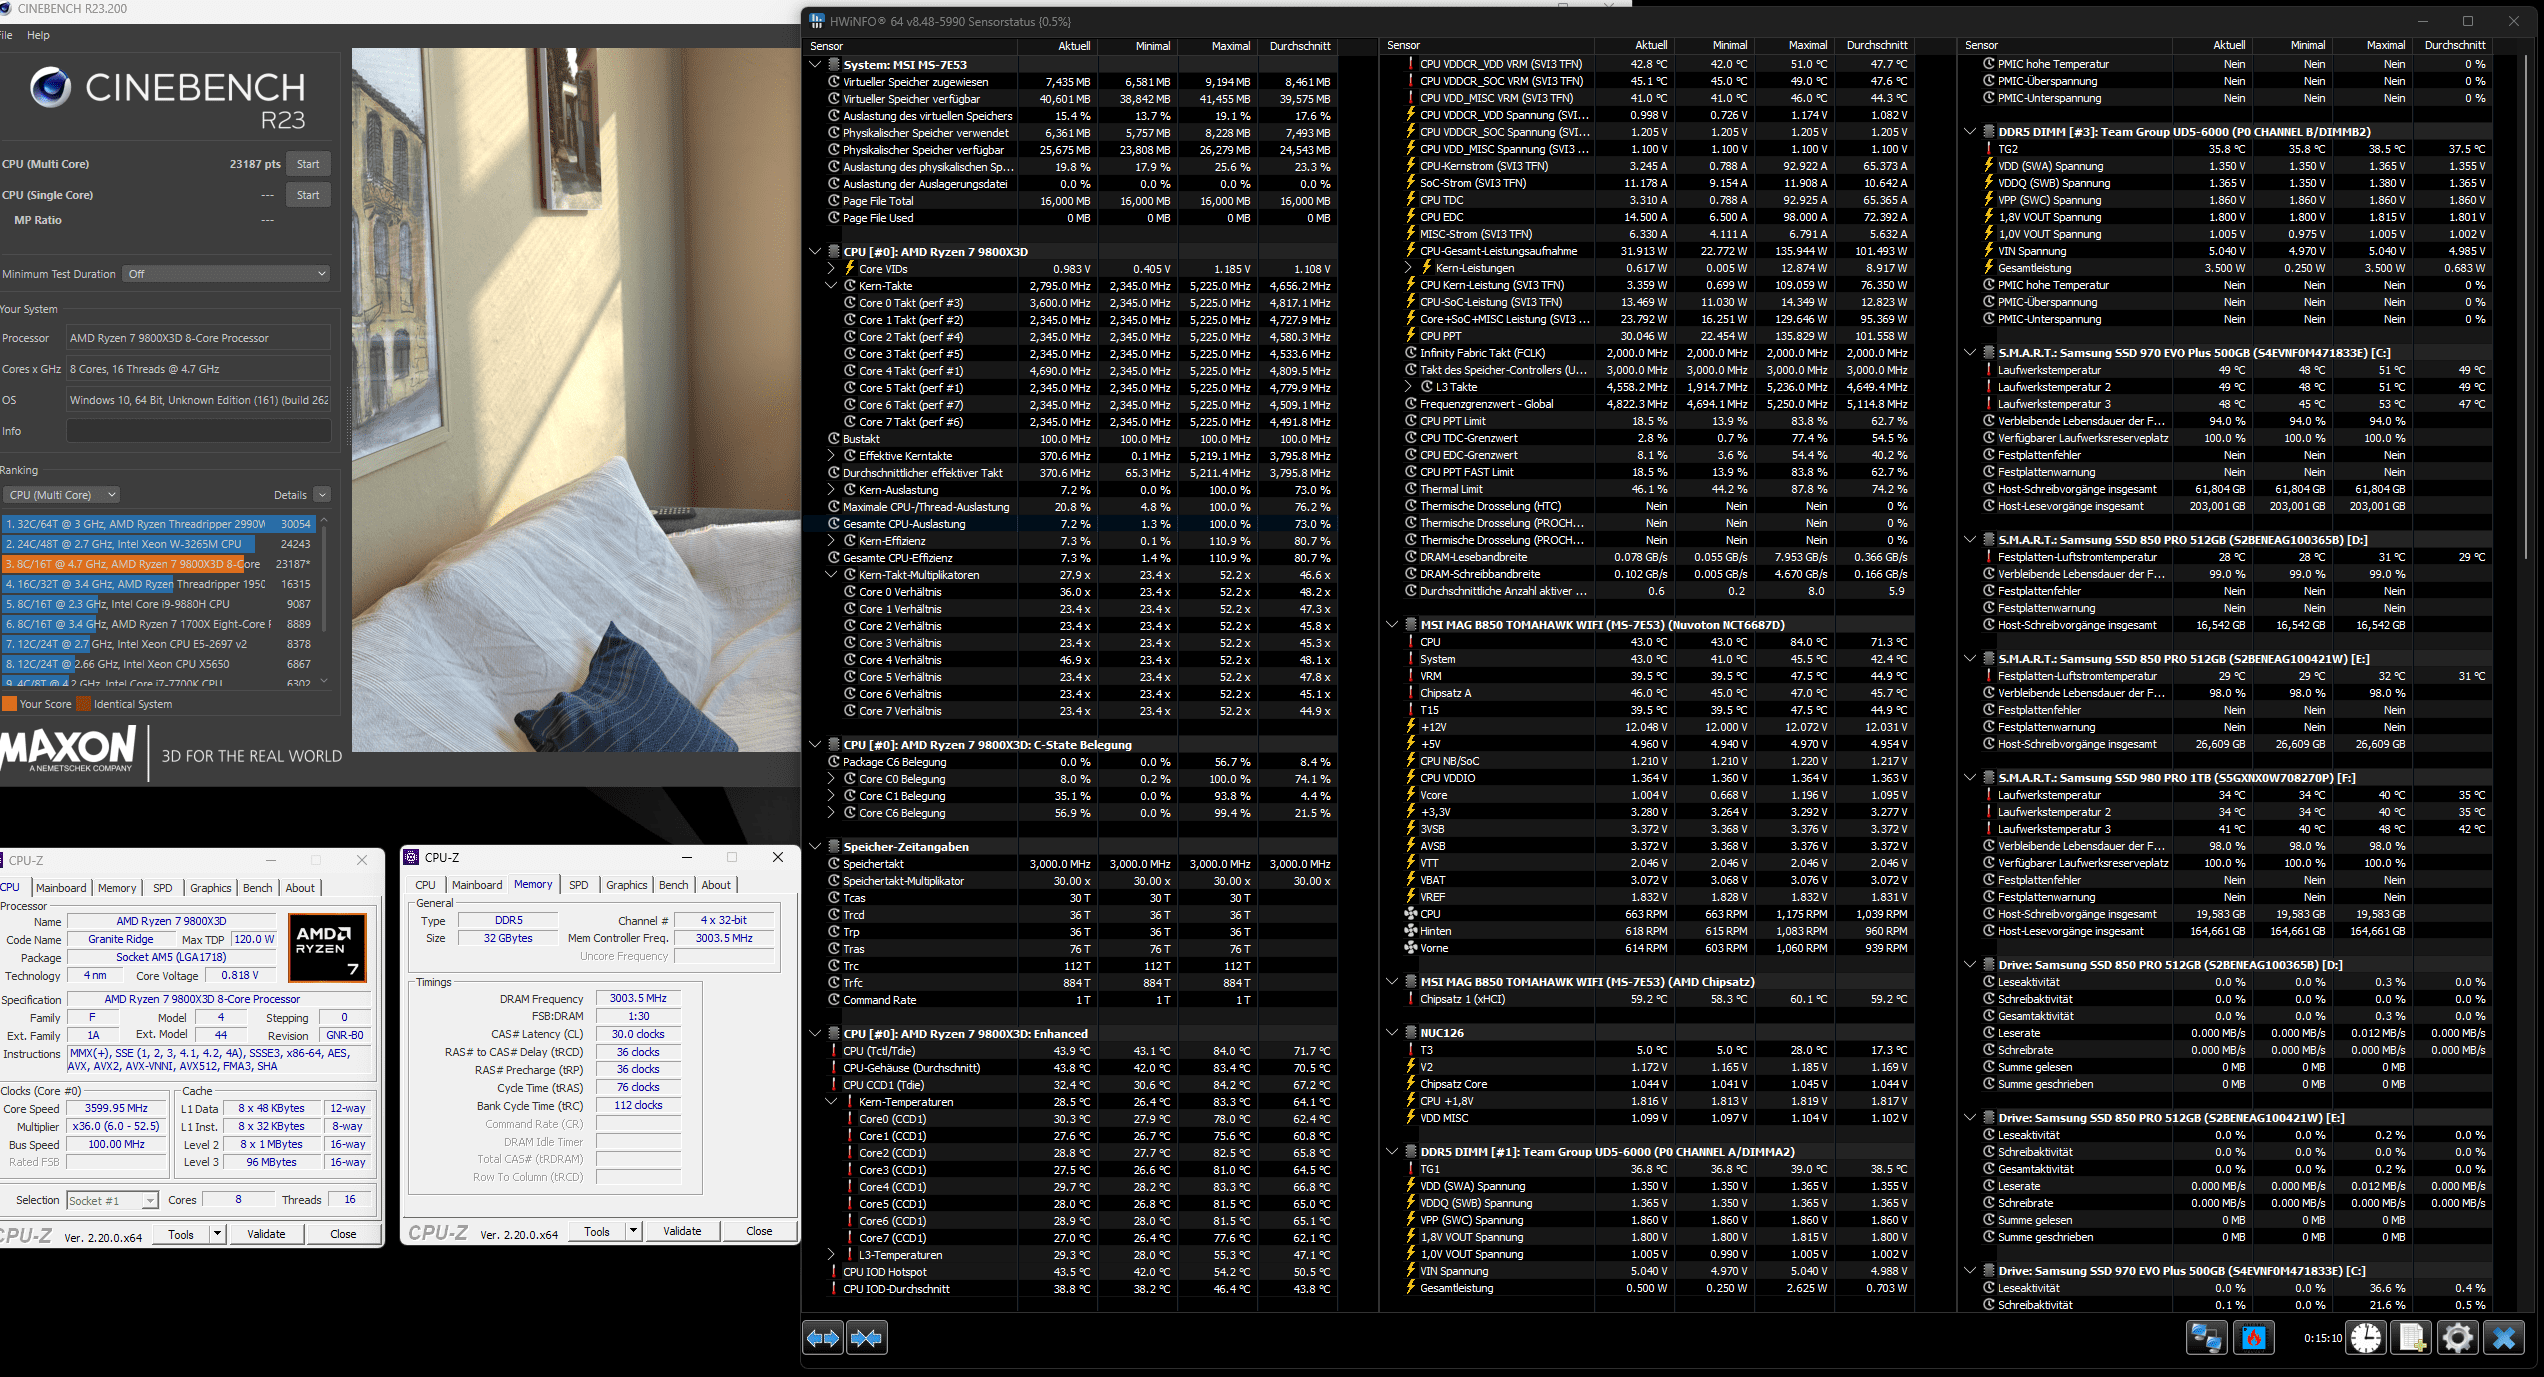Click Validate in CPU-Z Memory window
The height and width of the screenshot is (1377, 2544).
pos(682,1231)
